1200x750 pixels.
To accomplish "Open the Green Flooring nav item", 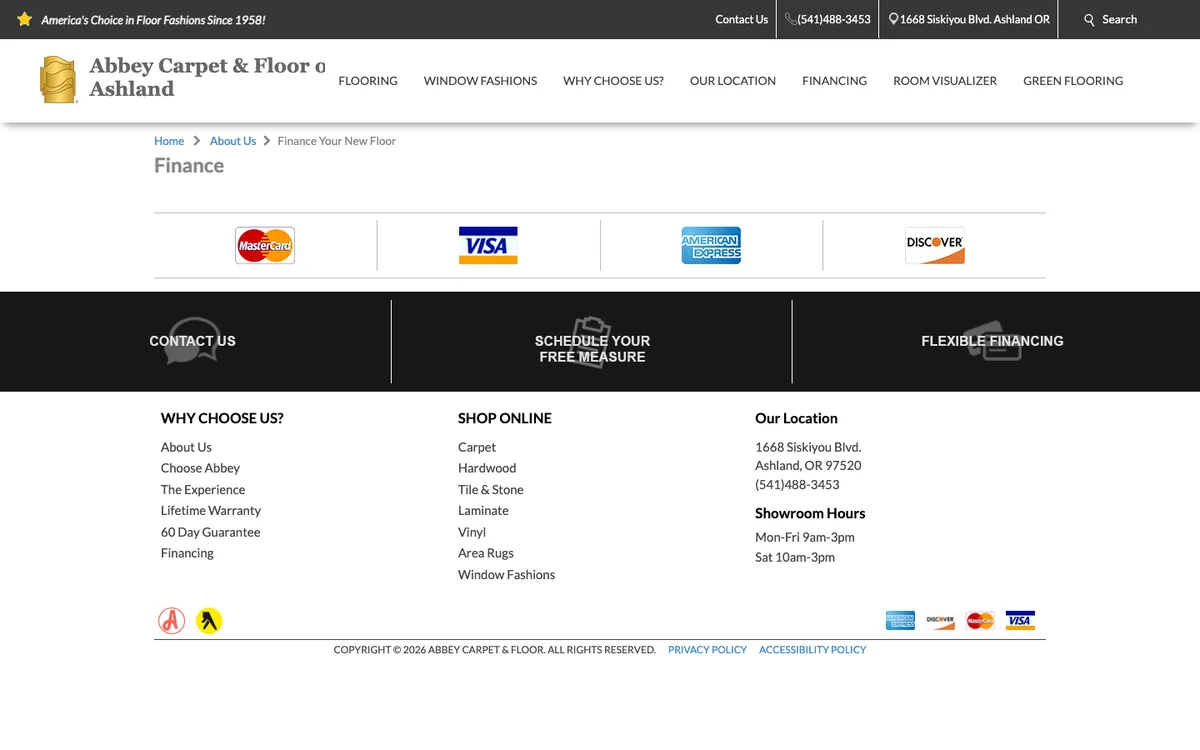I will pyautogui.click(x=1073, y=81).
